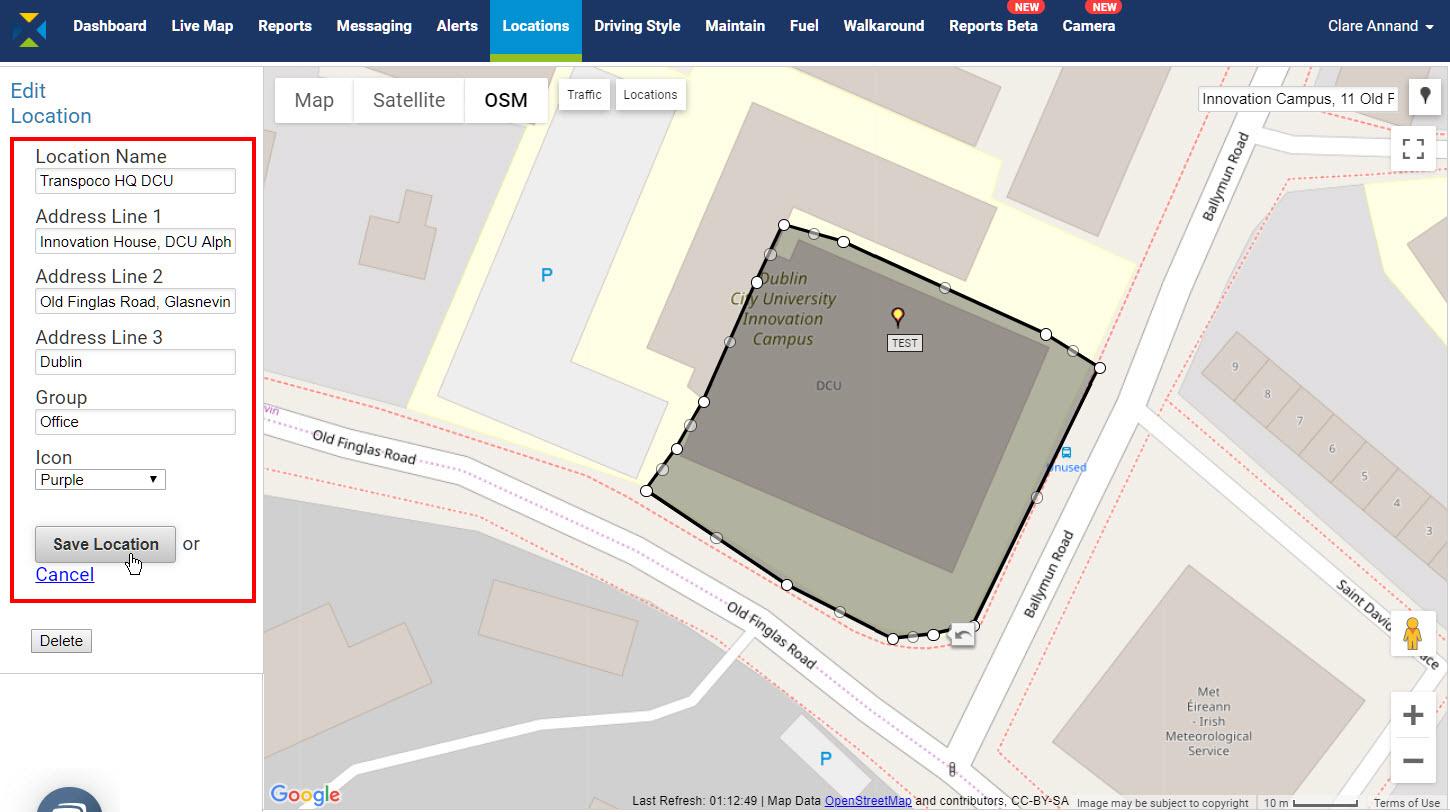Click the "Last Refresh: 01:12:49" status text

coord(695,801)
